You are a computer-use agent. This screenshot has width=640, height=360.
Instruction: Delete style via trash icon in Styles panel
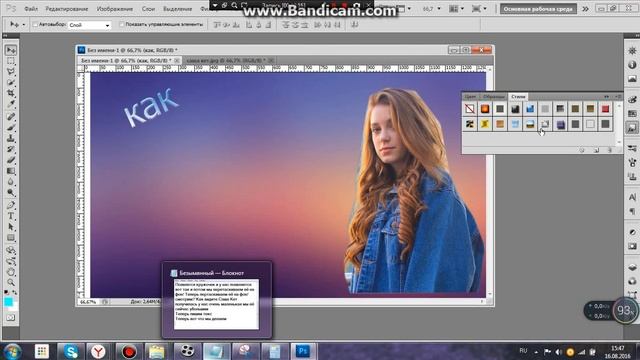[610, 150]
